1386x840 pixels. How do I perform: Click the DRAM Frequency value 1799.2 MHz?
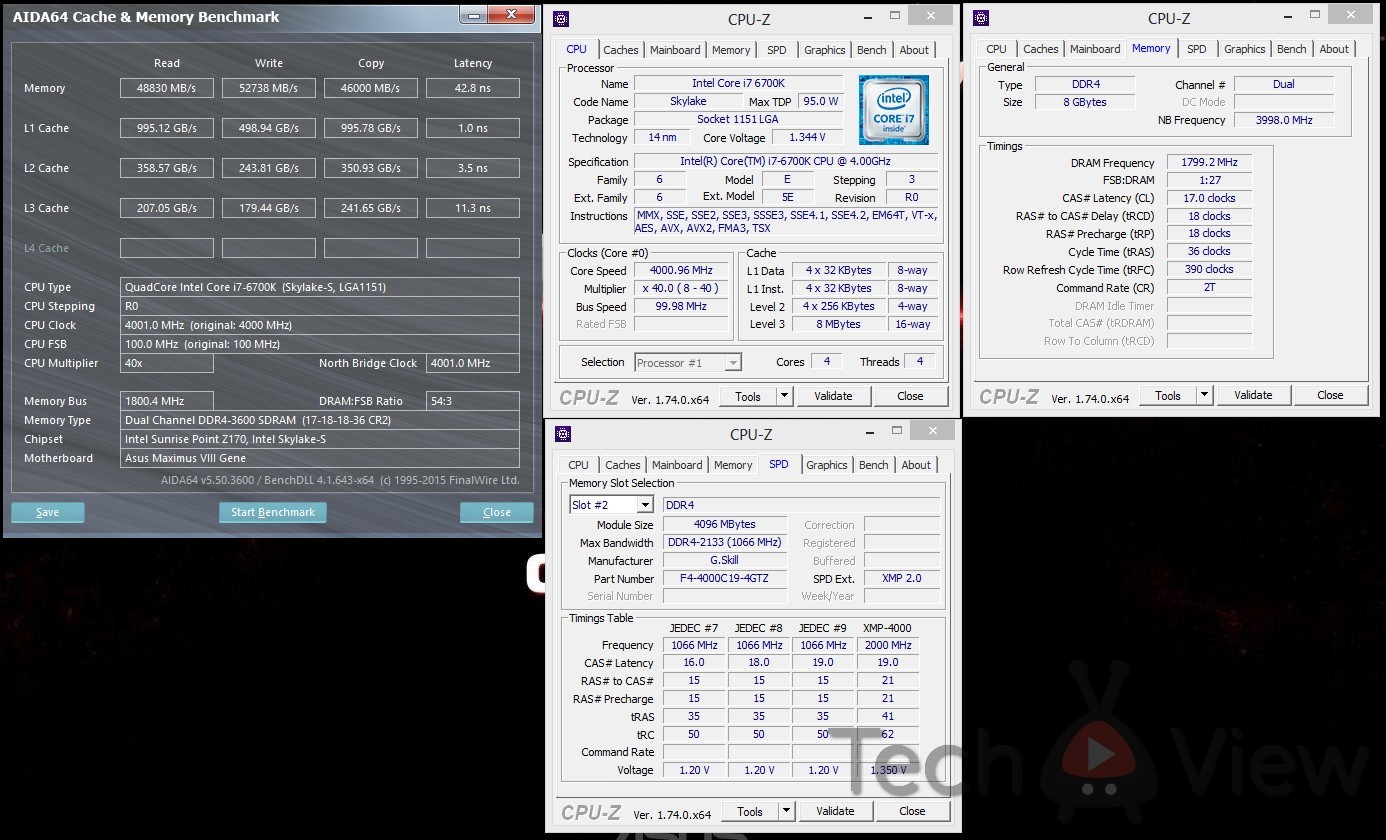point(1210,162)
